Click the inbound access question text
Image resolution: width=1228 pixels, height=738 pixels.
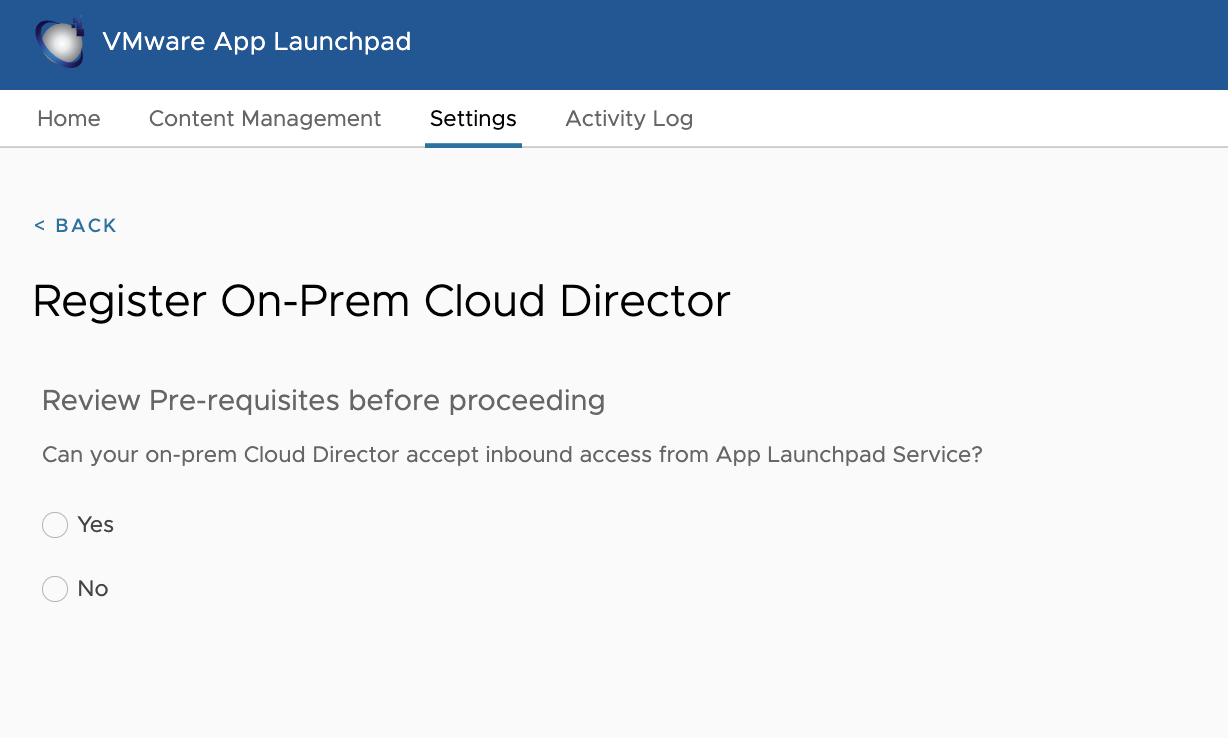point(512,455)
